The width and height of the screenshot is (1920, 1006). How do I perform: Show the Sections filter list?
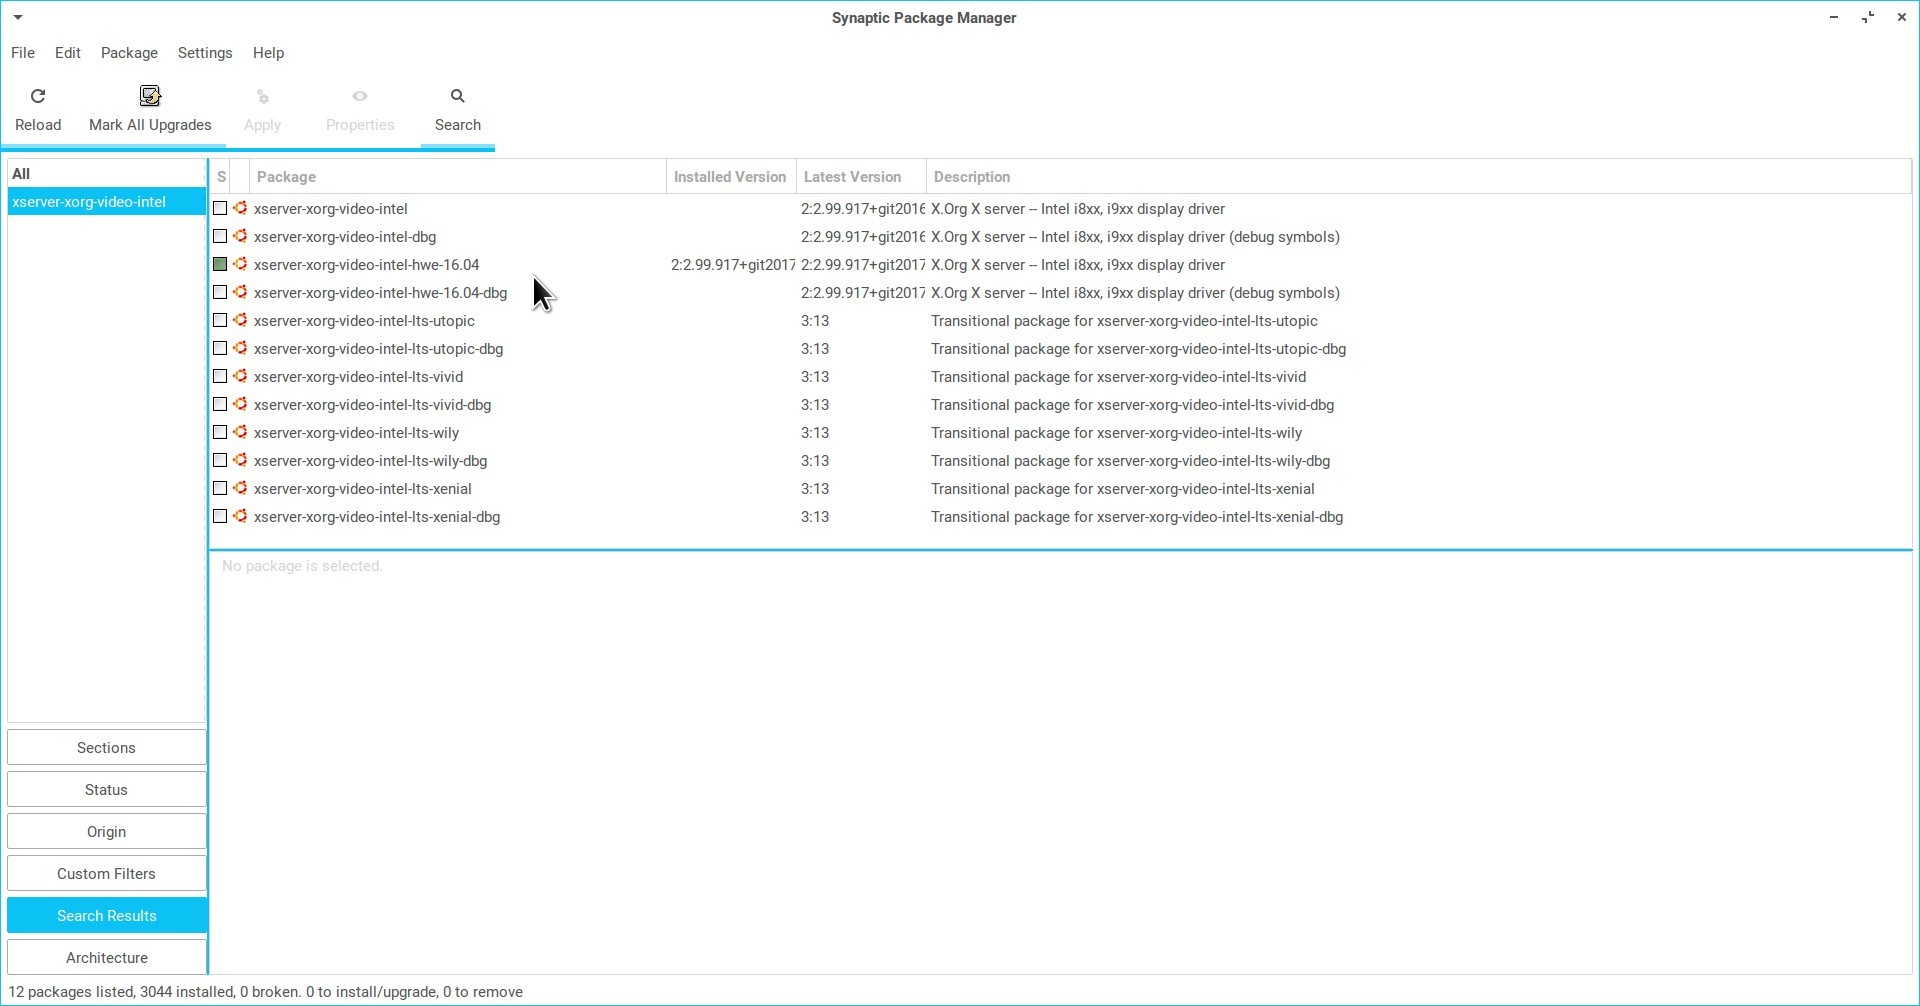[x=106, y=748]
